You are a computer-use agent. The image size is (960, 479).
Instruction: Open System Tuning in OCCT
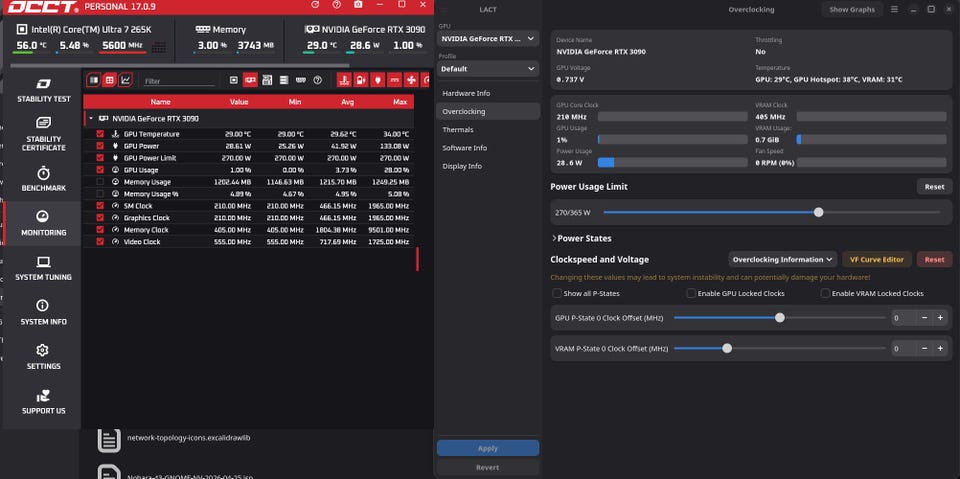[x=43, y=268]
